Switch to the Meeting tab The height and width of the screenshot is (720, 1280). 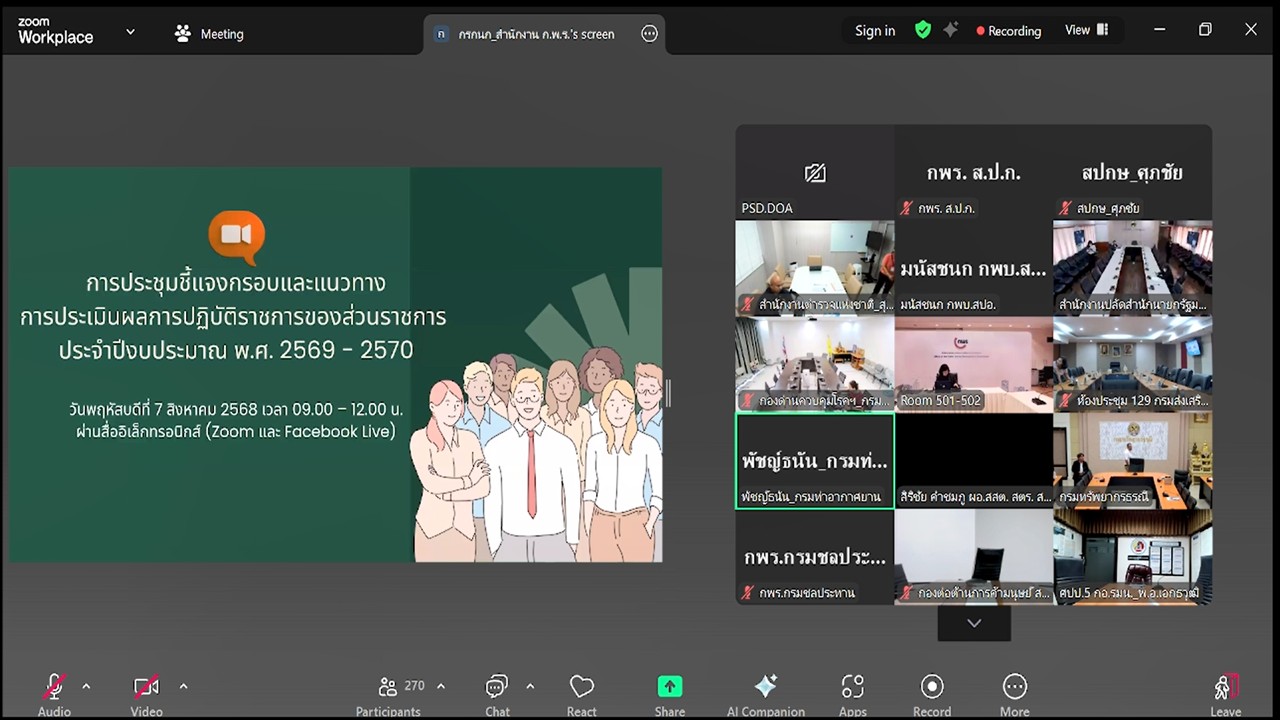coord(209,34)
